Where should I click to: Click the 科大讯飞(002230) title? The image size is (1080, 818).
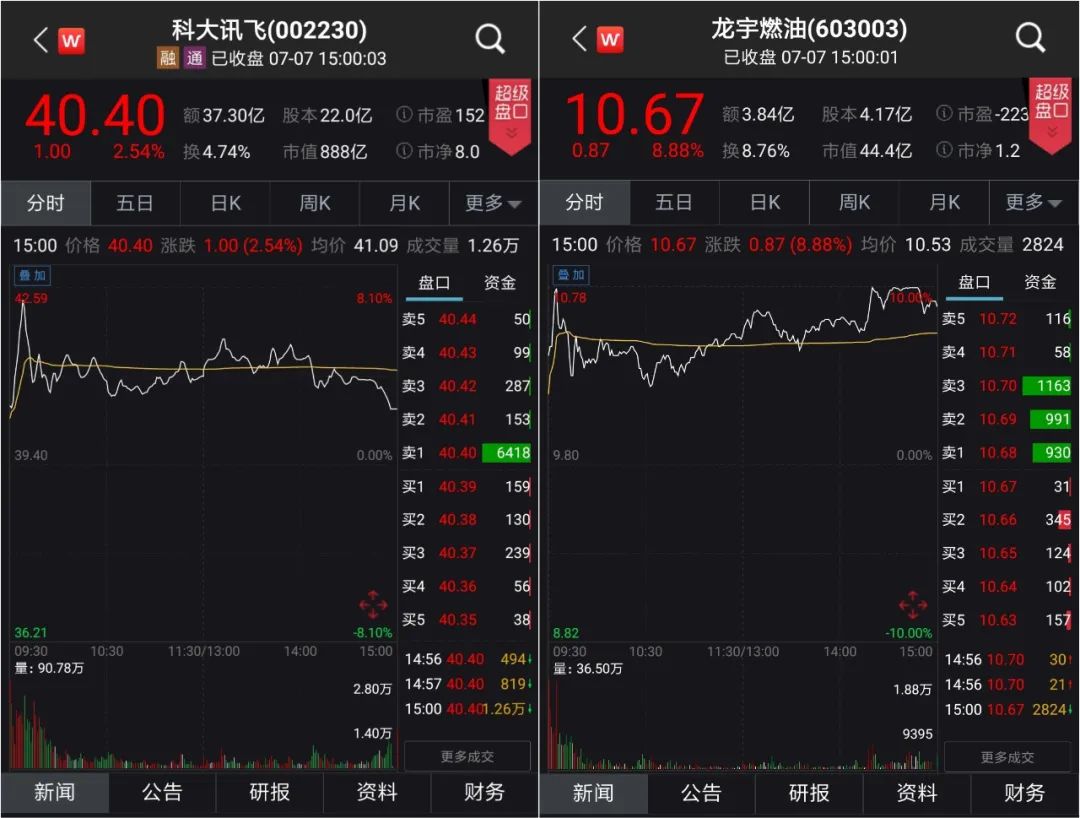tap(269, 30)
